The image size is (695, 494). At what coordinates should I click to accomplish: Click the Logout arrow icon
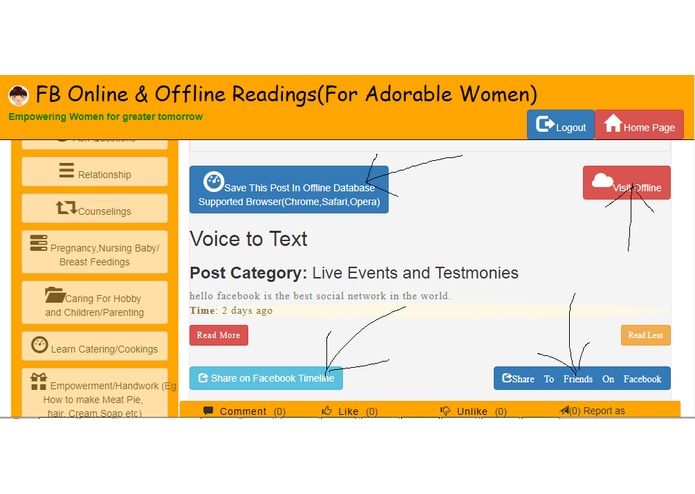(x=545, y=124)
